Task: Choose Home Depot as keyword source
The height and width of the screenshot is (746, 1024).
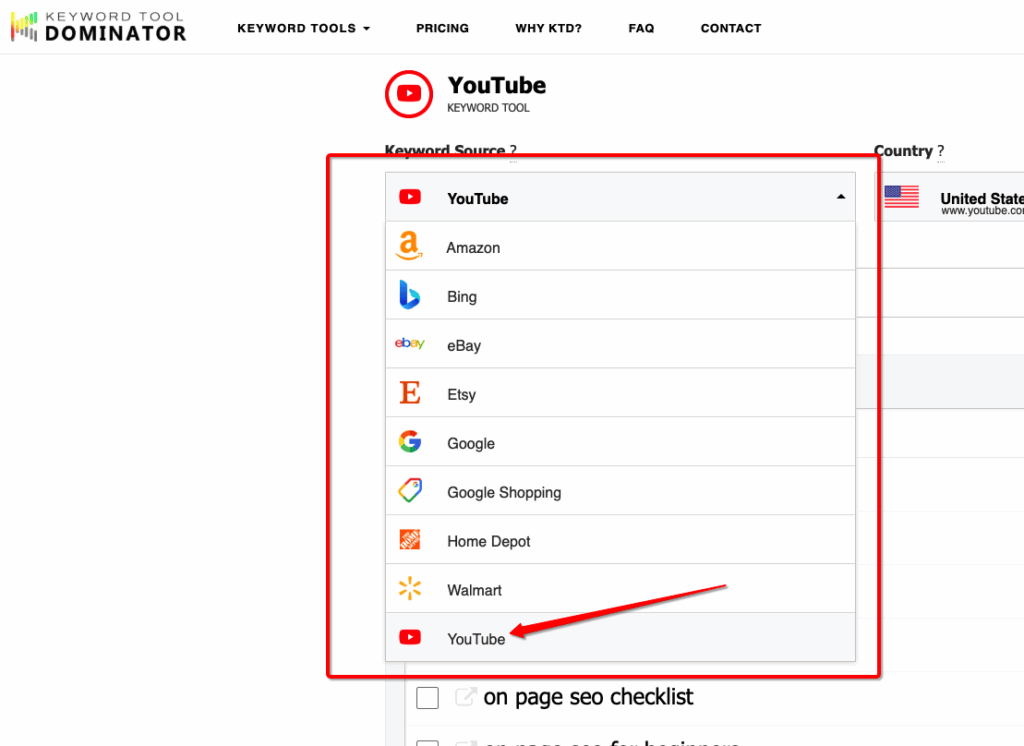Action: pos(620,540)
